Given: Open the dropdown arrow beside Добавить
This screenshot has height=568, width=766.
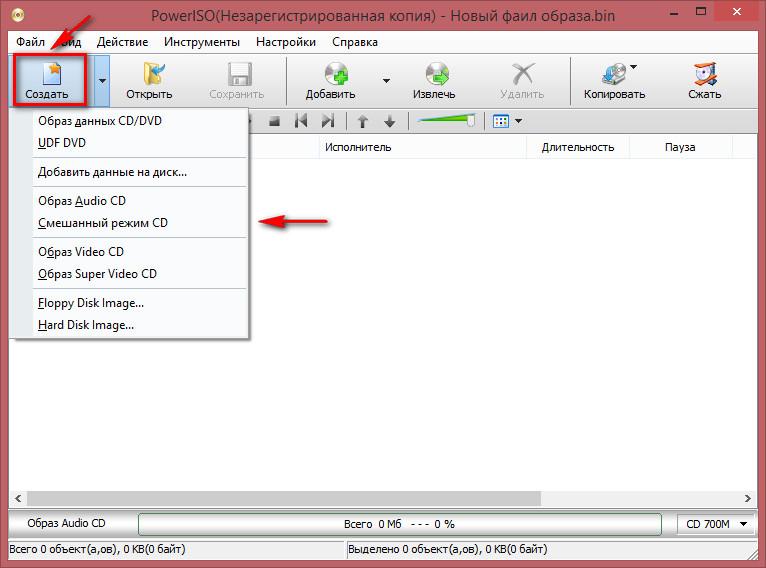Looking at the screenshot, I should click(386, 81).
